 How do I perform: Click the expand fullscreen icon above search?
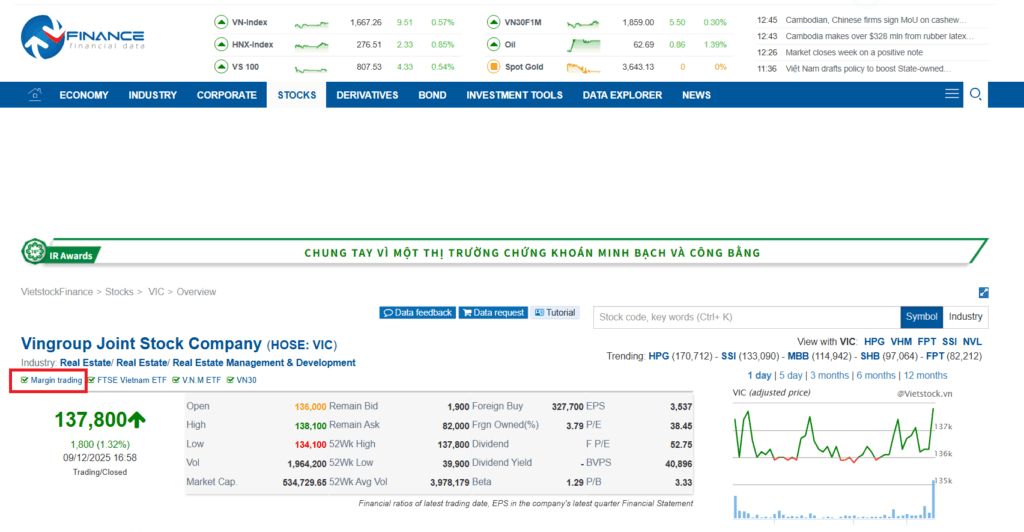pos(984,292)
